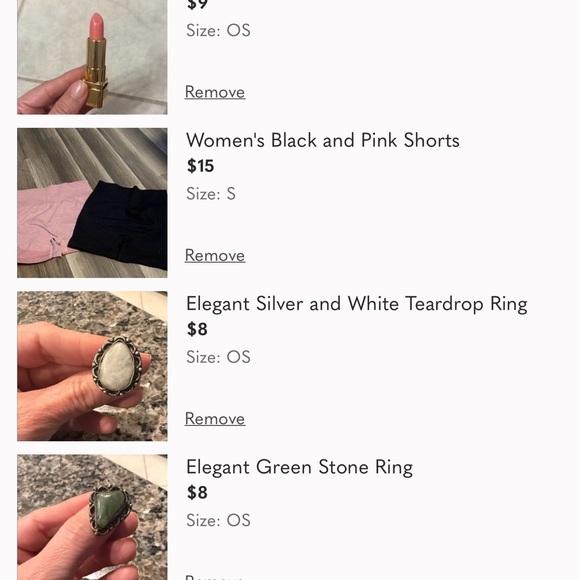Screen dimensions: 580x580
Task: Click Size: OS under the lipstick
Action: [218, 30]
